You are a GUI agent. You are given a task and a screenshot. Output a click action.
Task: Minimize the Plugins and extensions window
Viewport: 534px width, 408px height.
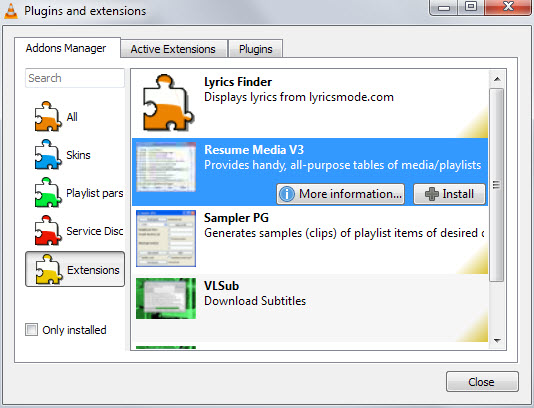pyautogui.click(x=444, y=7)
